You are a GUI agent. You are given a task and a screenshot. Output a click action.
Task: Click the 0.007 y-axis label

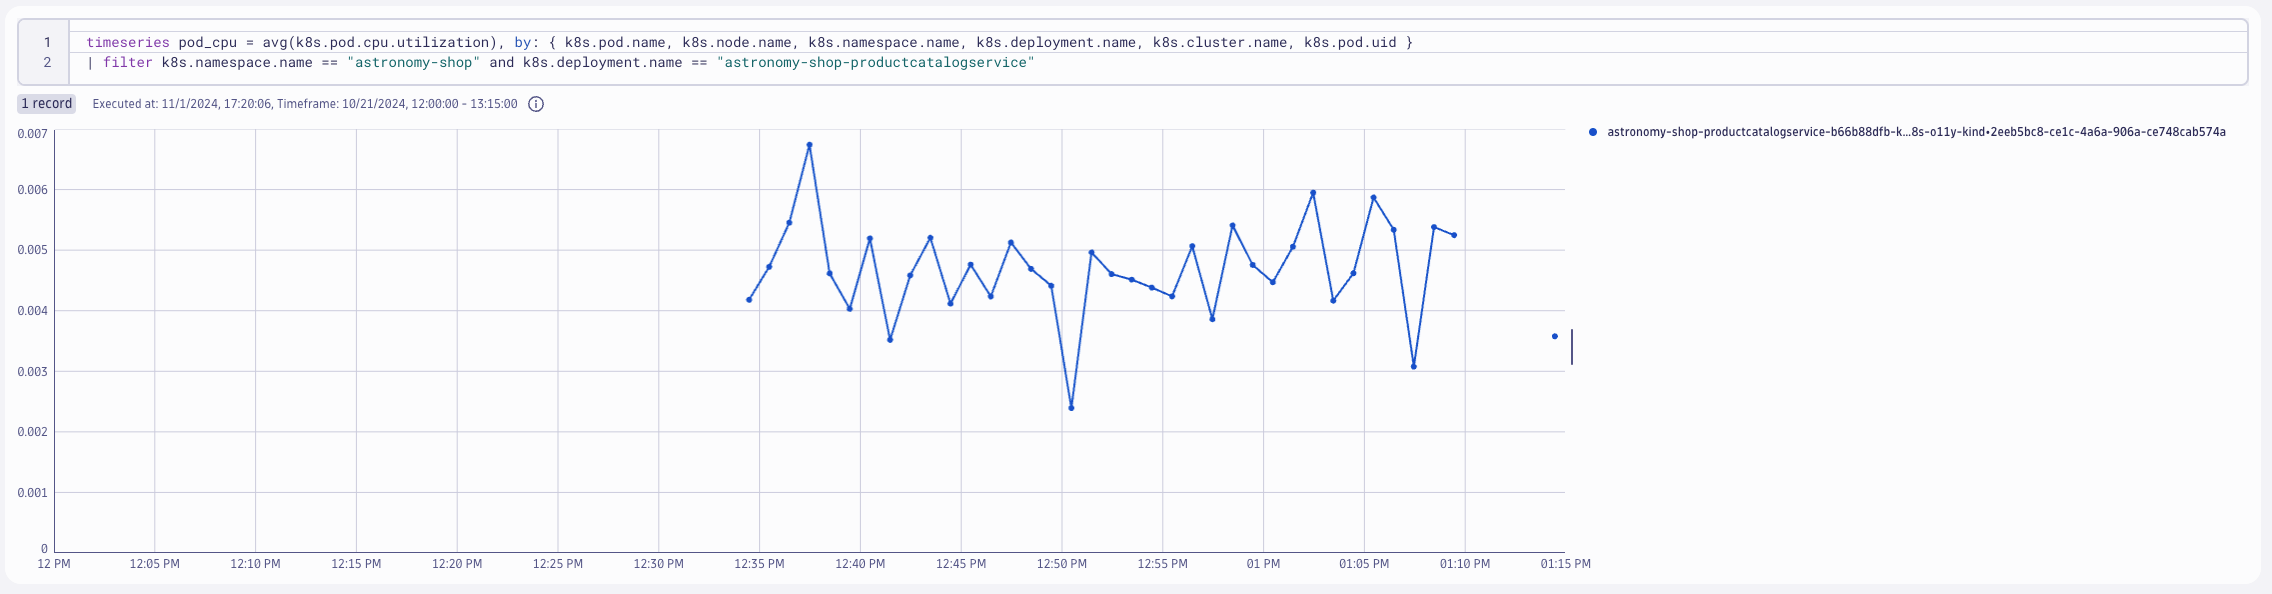[x=32, y=134]
